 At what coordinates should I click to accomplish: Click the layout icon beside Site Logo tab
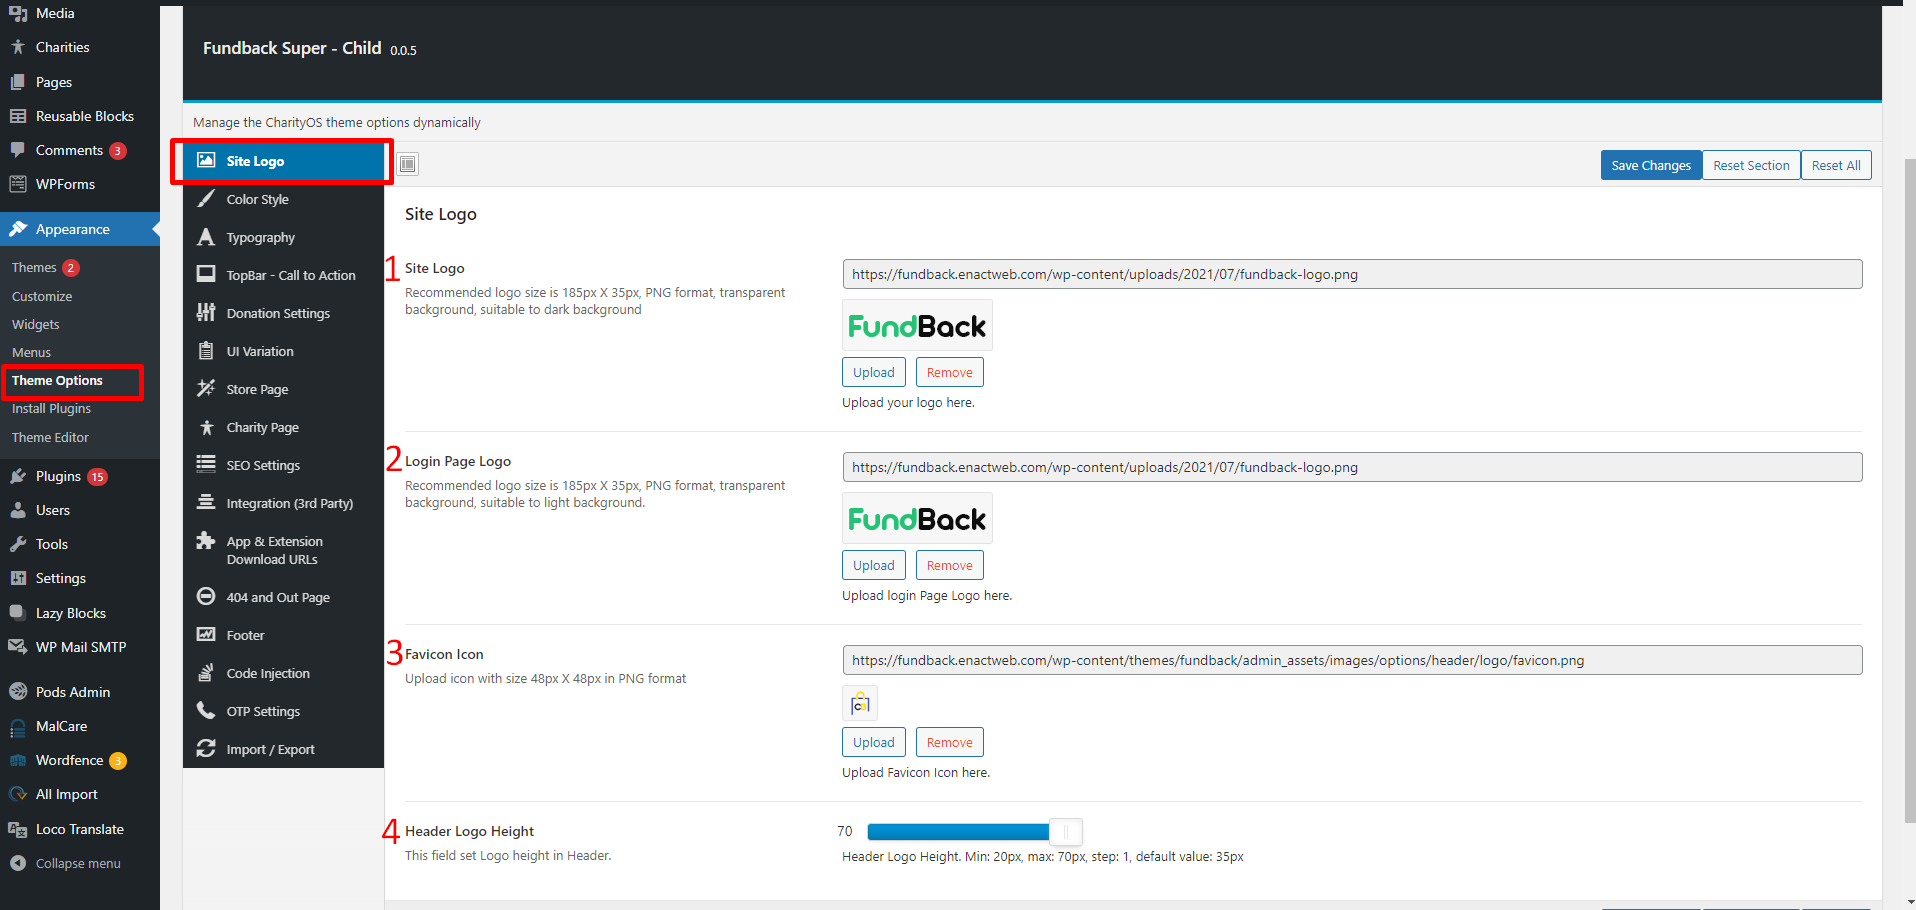[408, 163]
